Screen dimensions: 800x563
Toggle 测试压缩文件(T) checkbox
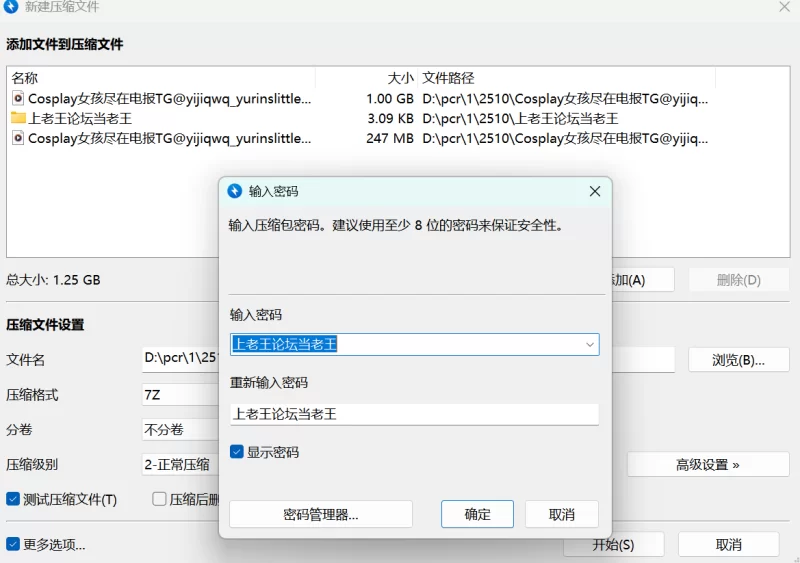[x=13, y=499]
